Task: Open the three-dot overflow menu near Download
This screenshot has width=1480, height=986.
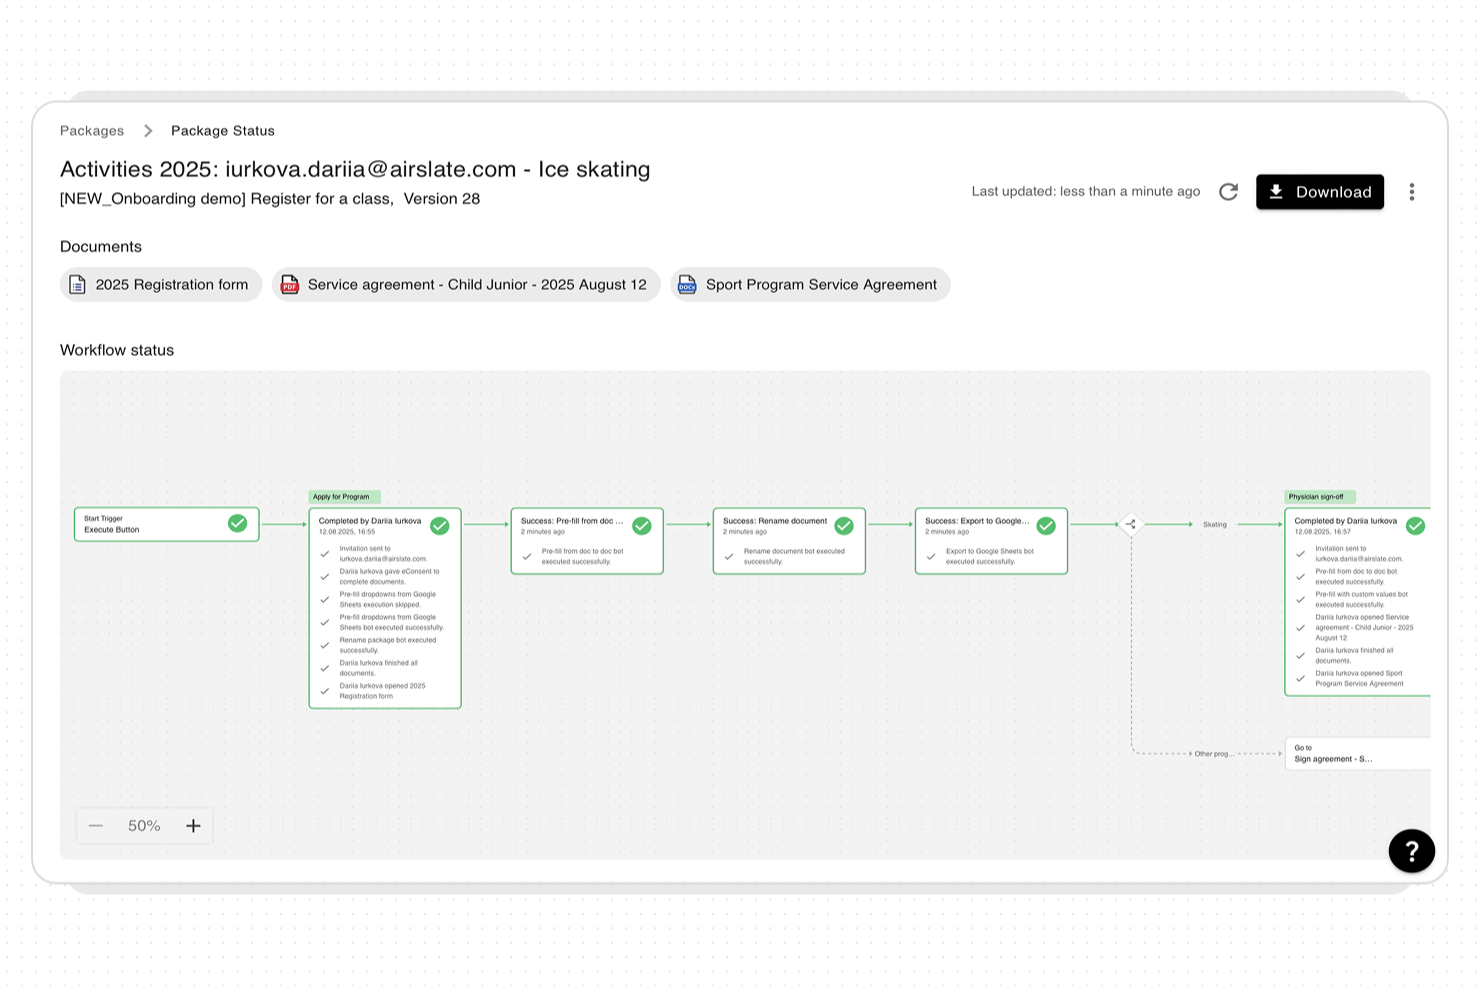Action: [x=1412, y=192]
